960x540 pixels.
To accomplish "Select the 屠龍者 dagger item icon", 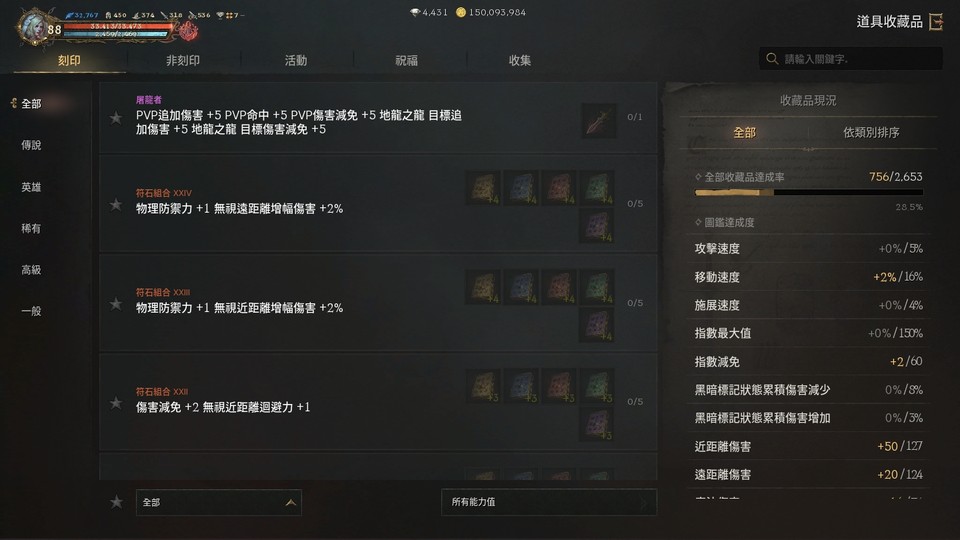I will 598,121.
